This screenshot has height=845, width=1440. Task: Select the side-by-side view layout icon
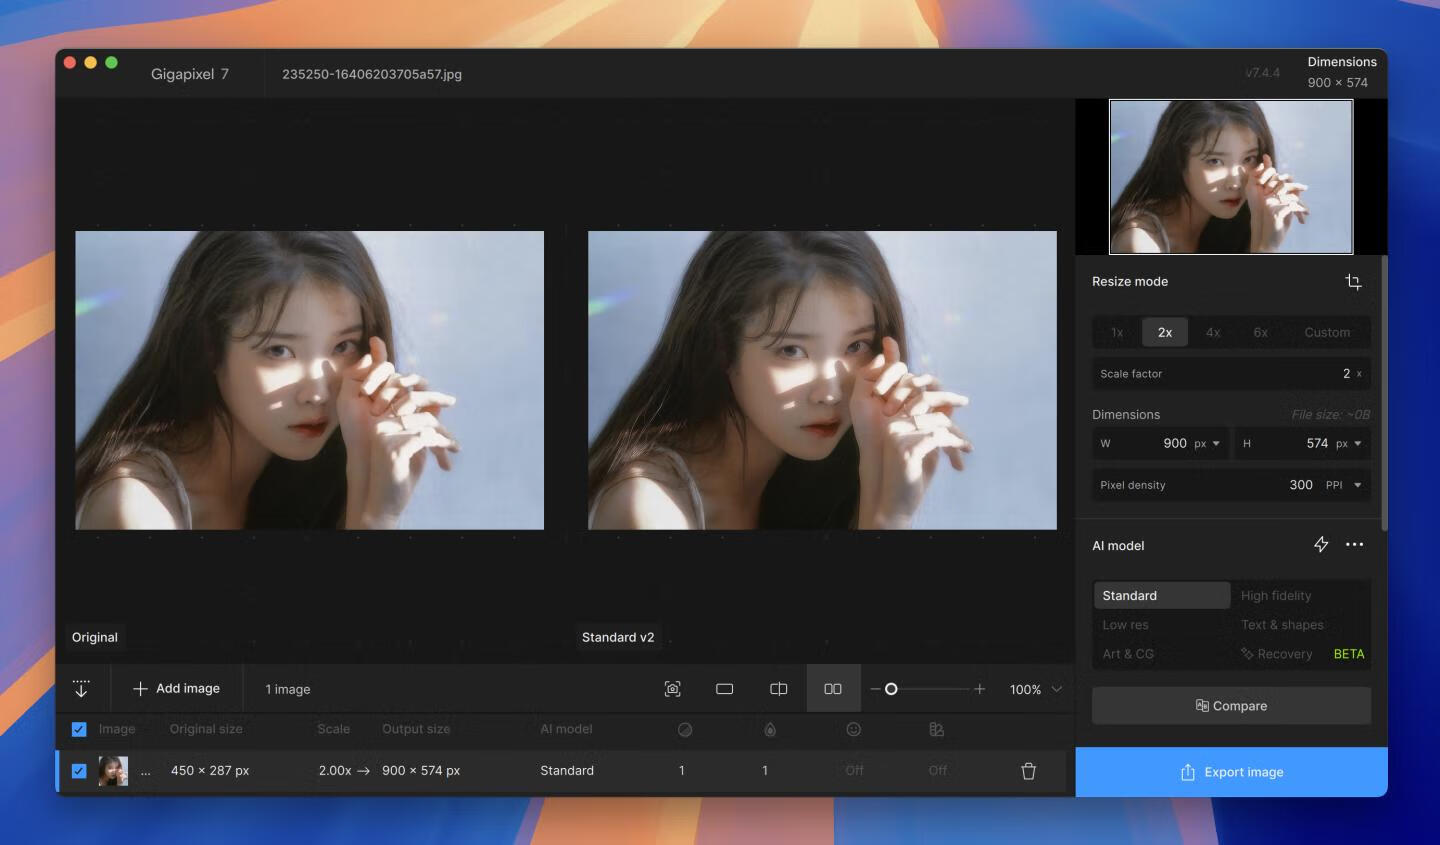tap(833, 689)
